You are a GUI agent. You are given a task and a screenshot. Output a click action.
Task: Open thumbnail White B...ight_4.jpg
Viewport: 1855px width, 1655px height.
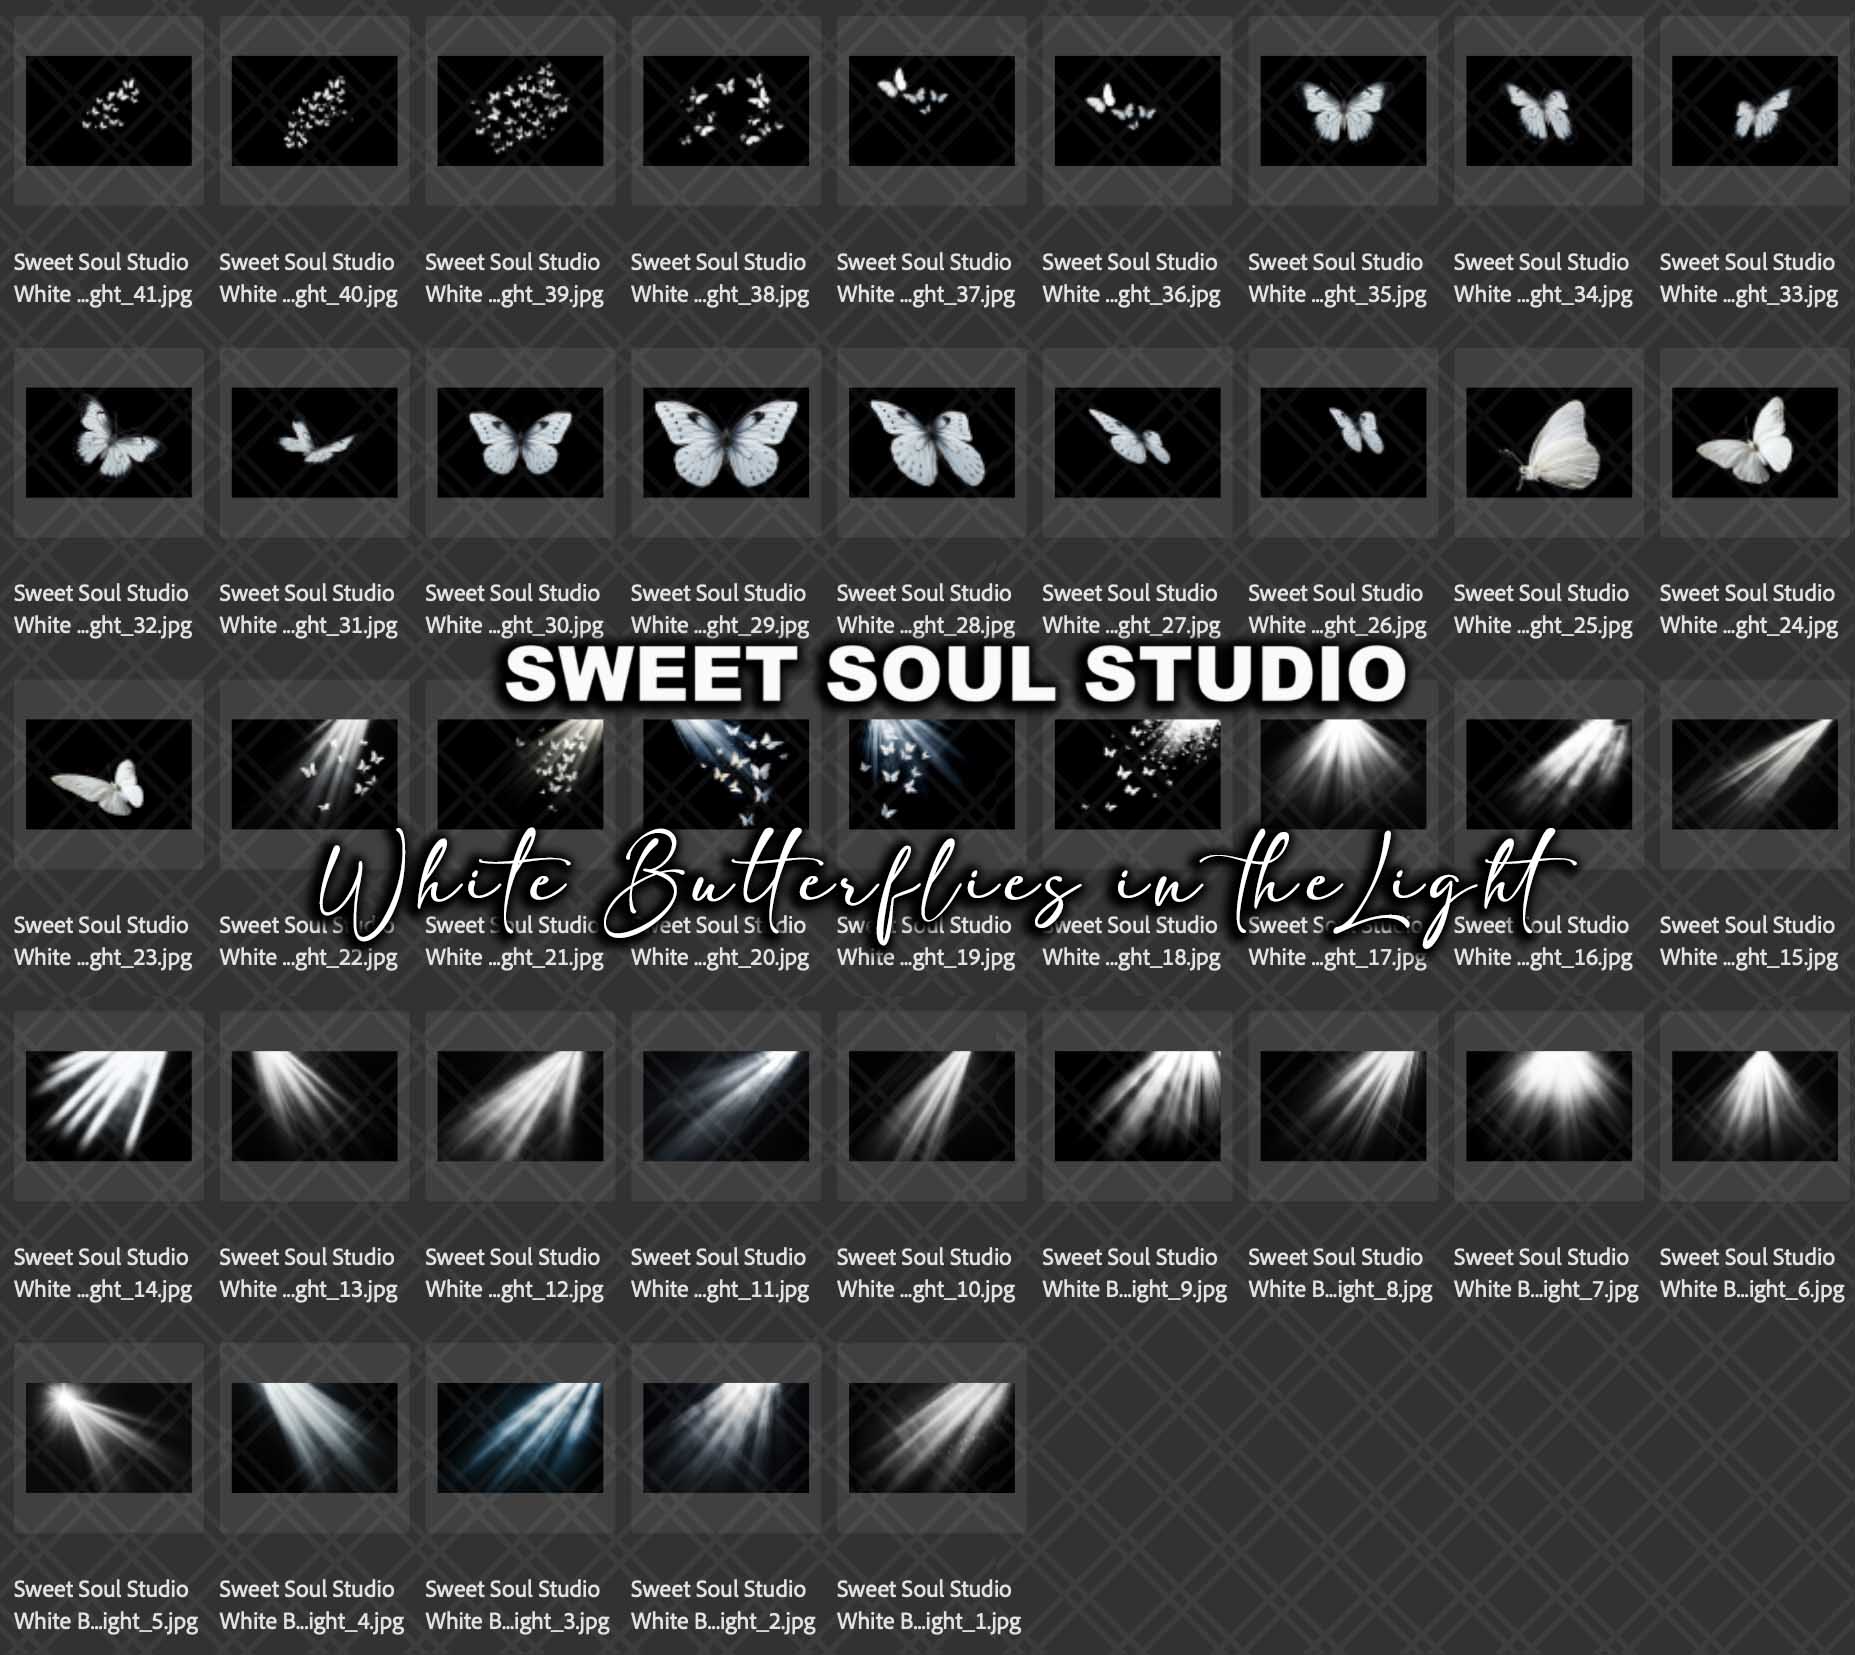[315, 1438]
